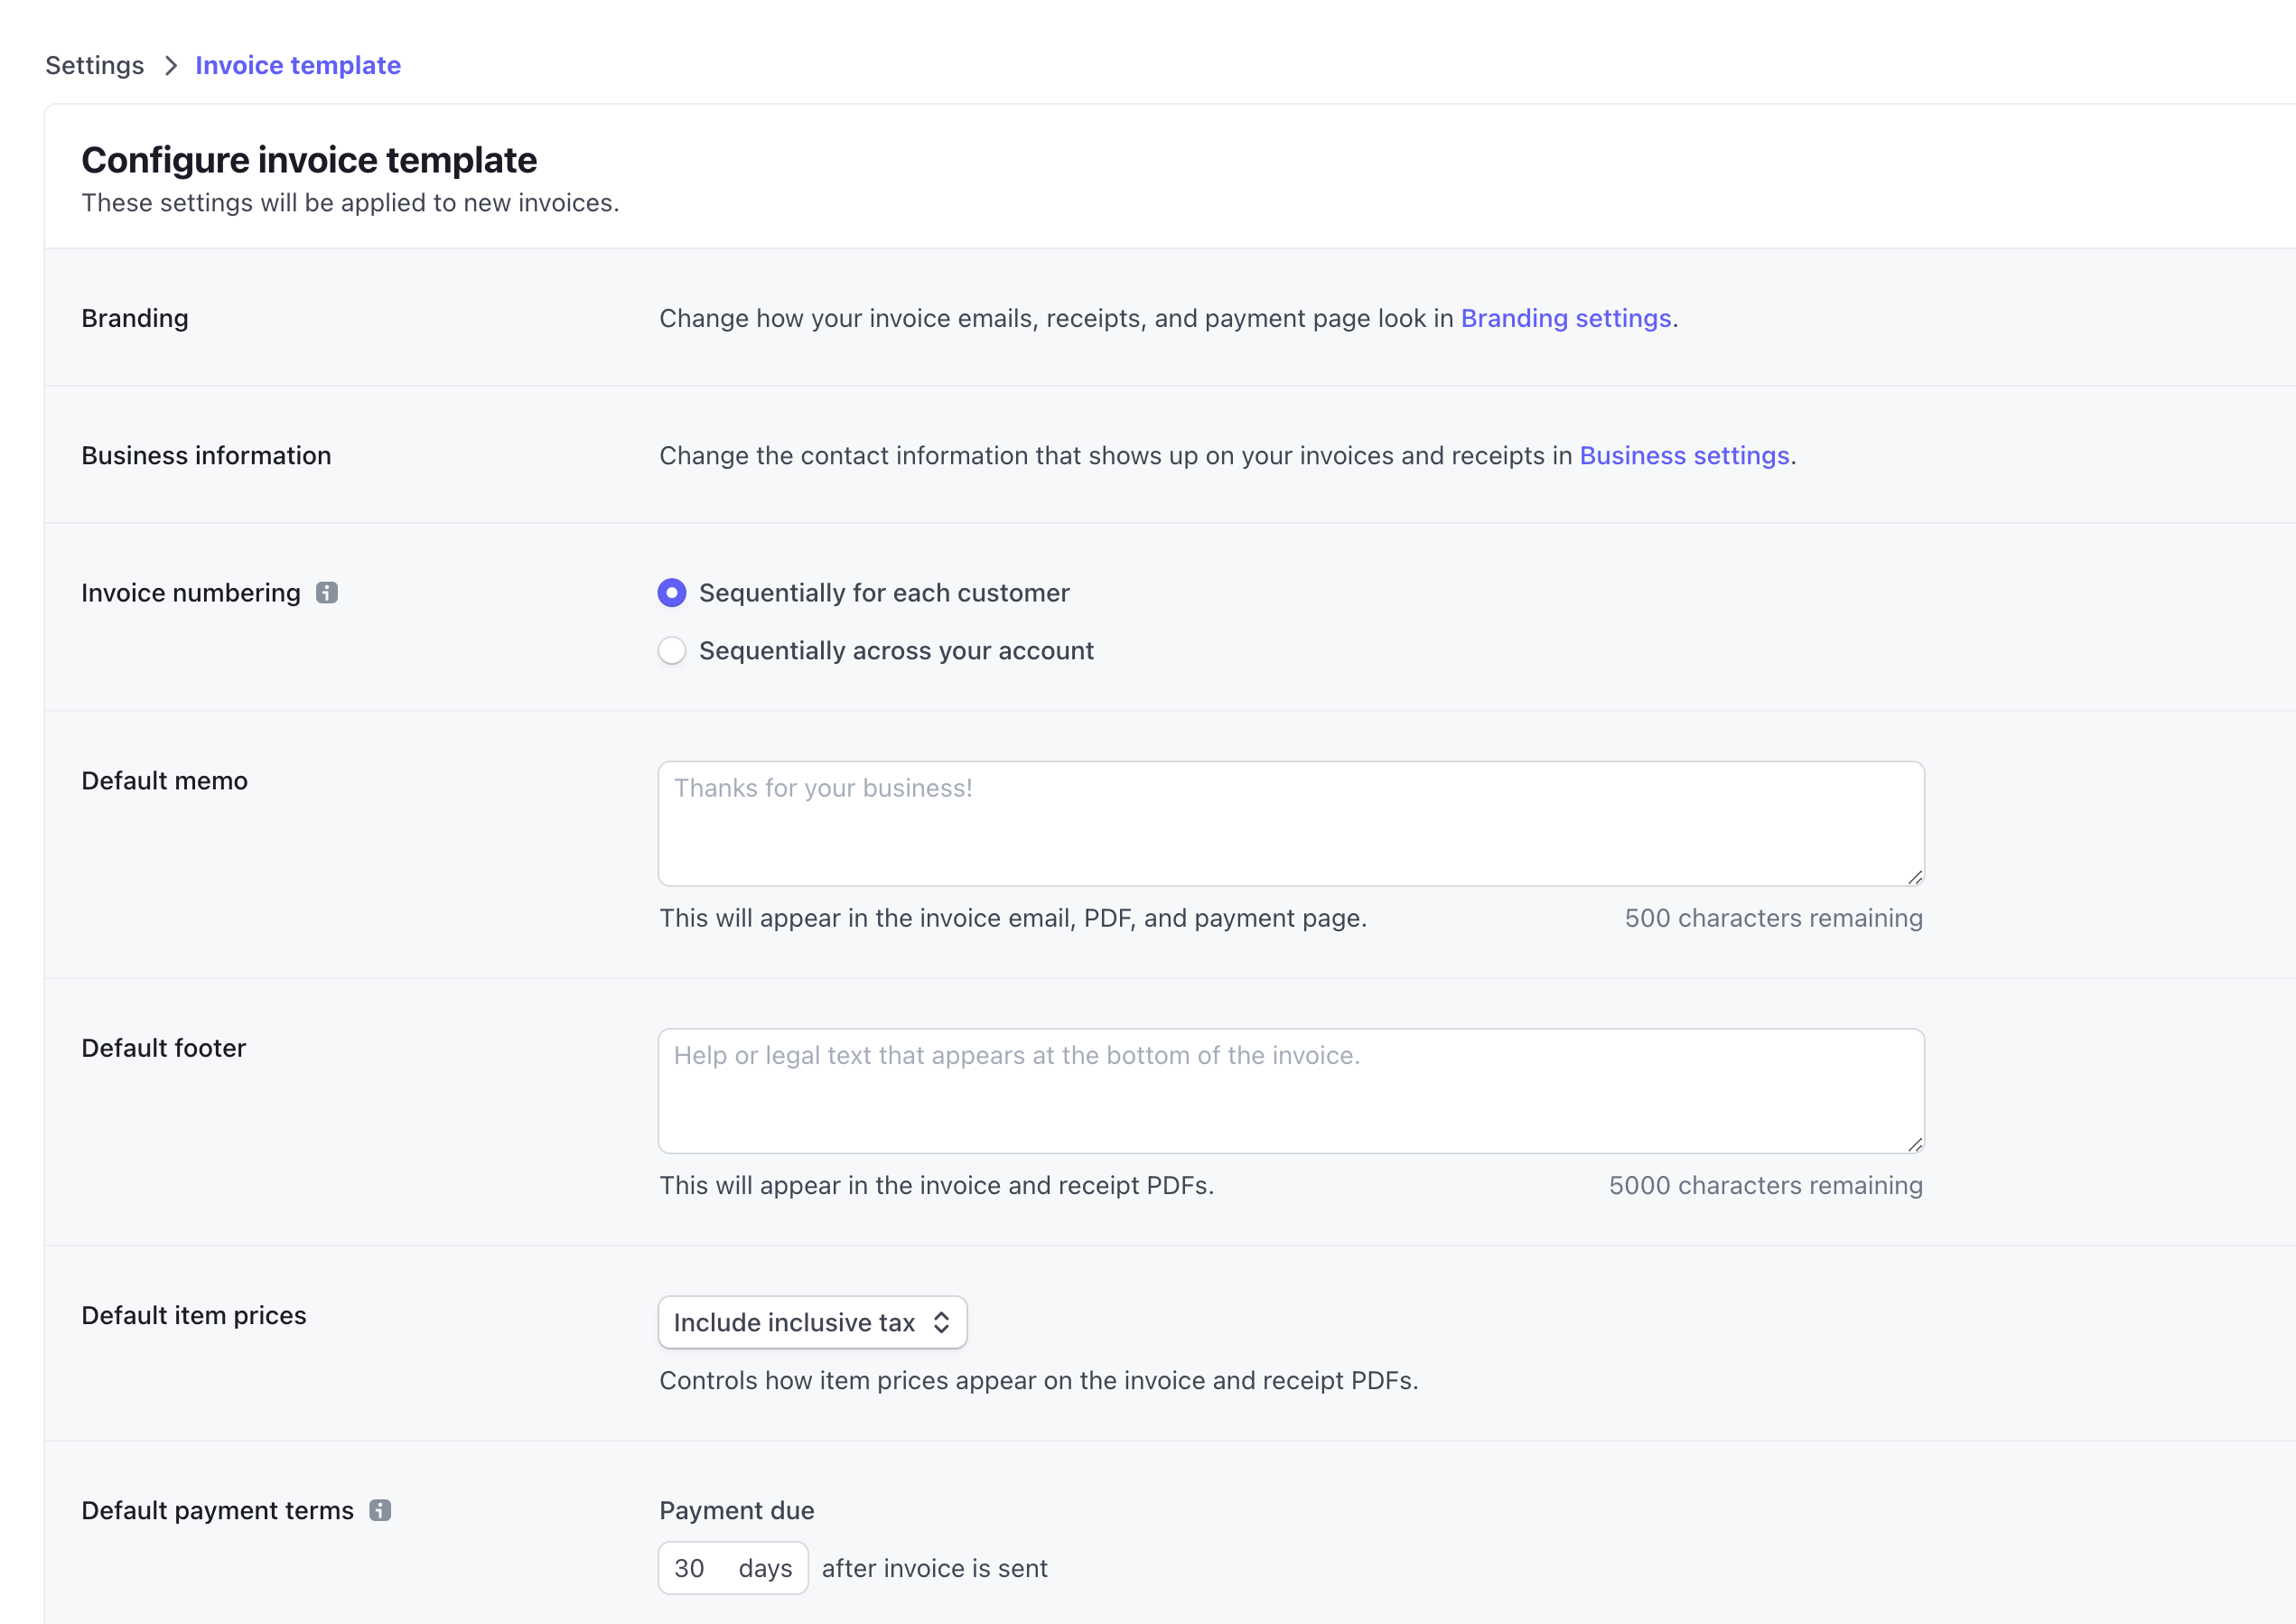The width and height of the screenshot is (2296, 1624).
Task: Open Branding settings link
Action: click(1565, 316)
